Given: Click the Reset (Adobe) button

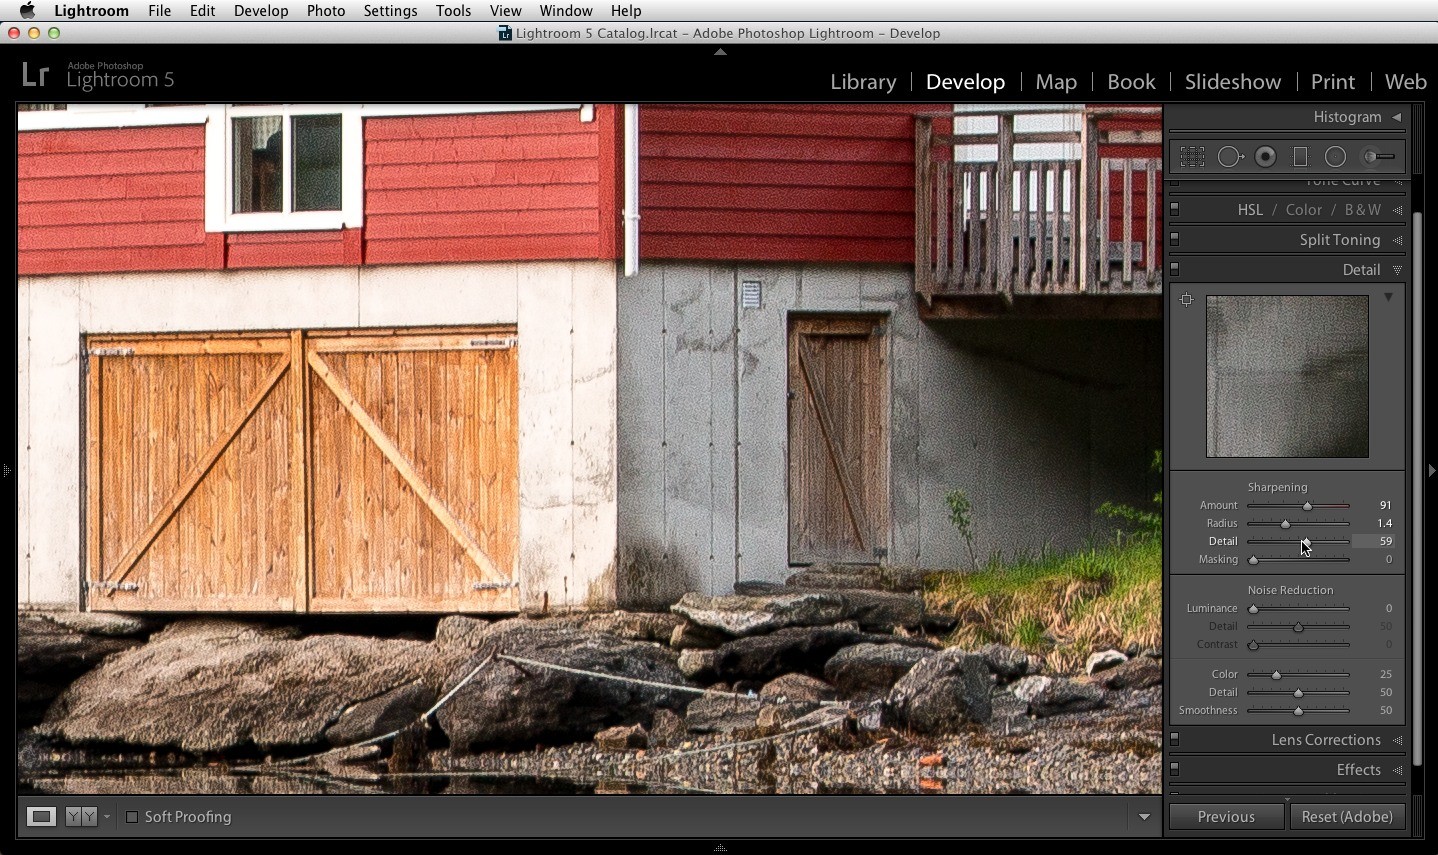Looking at the screenshot, I should click(x=1347, y=817).
